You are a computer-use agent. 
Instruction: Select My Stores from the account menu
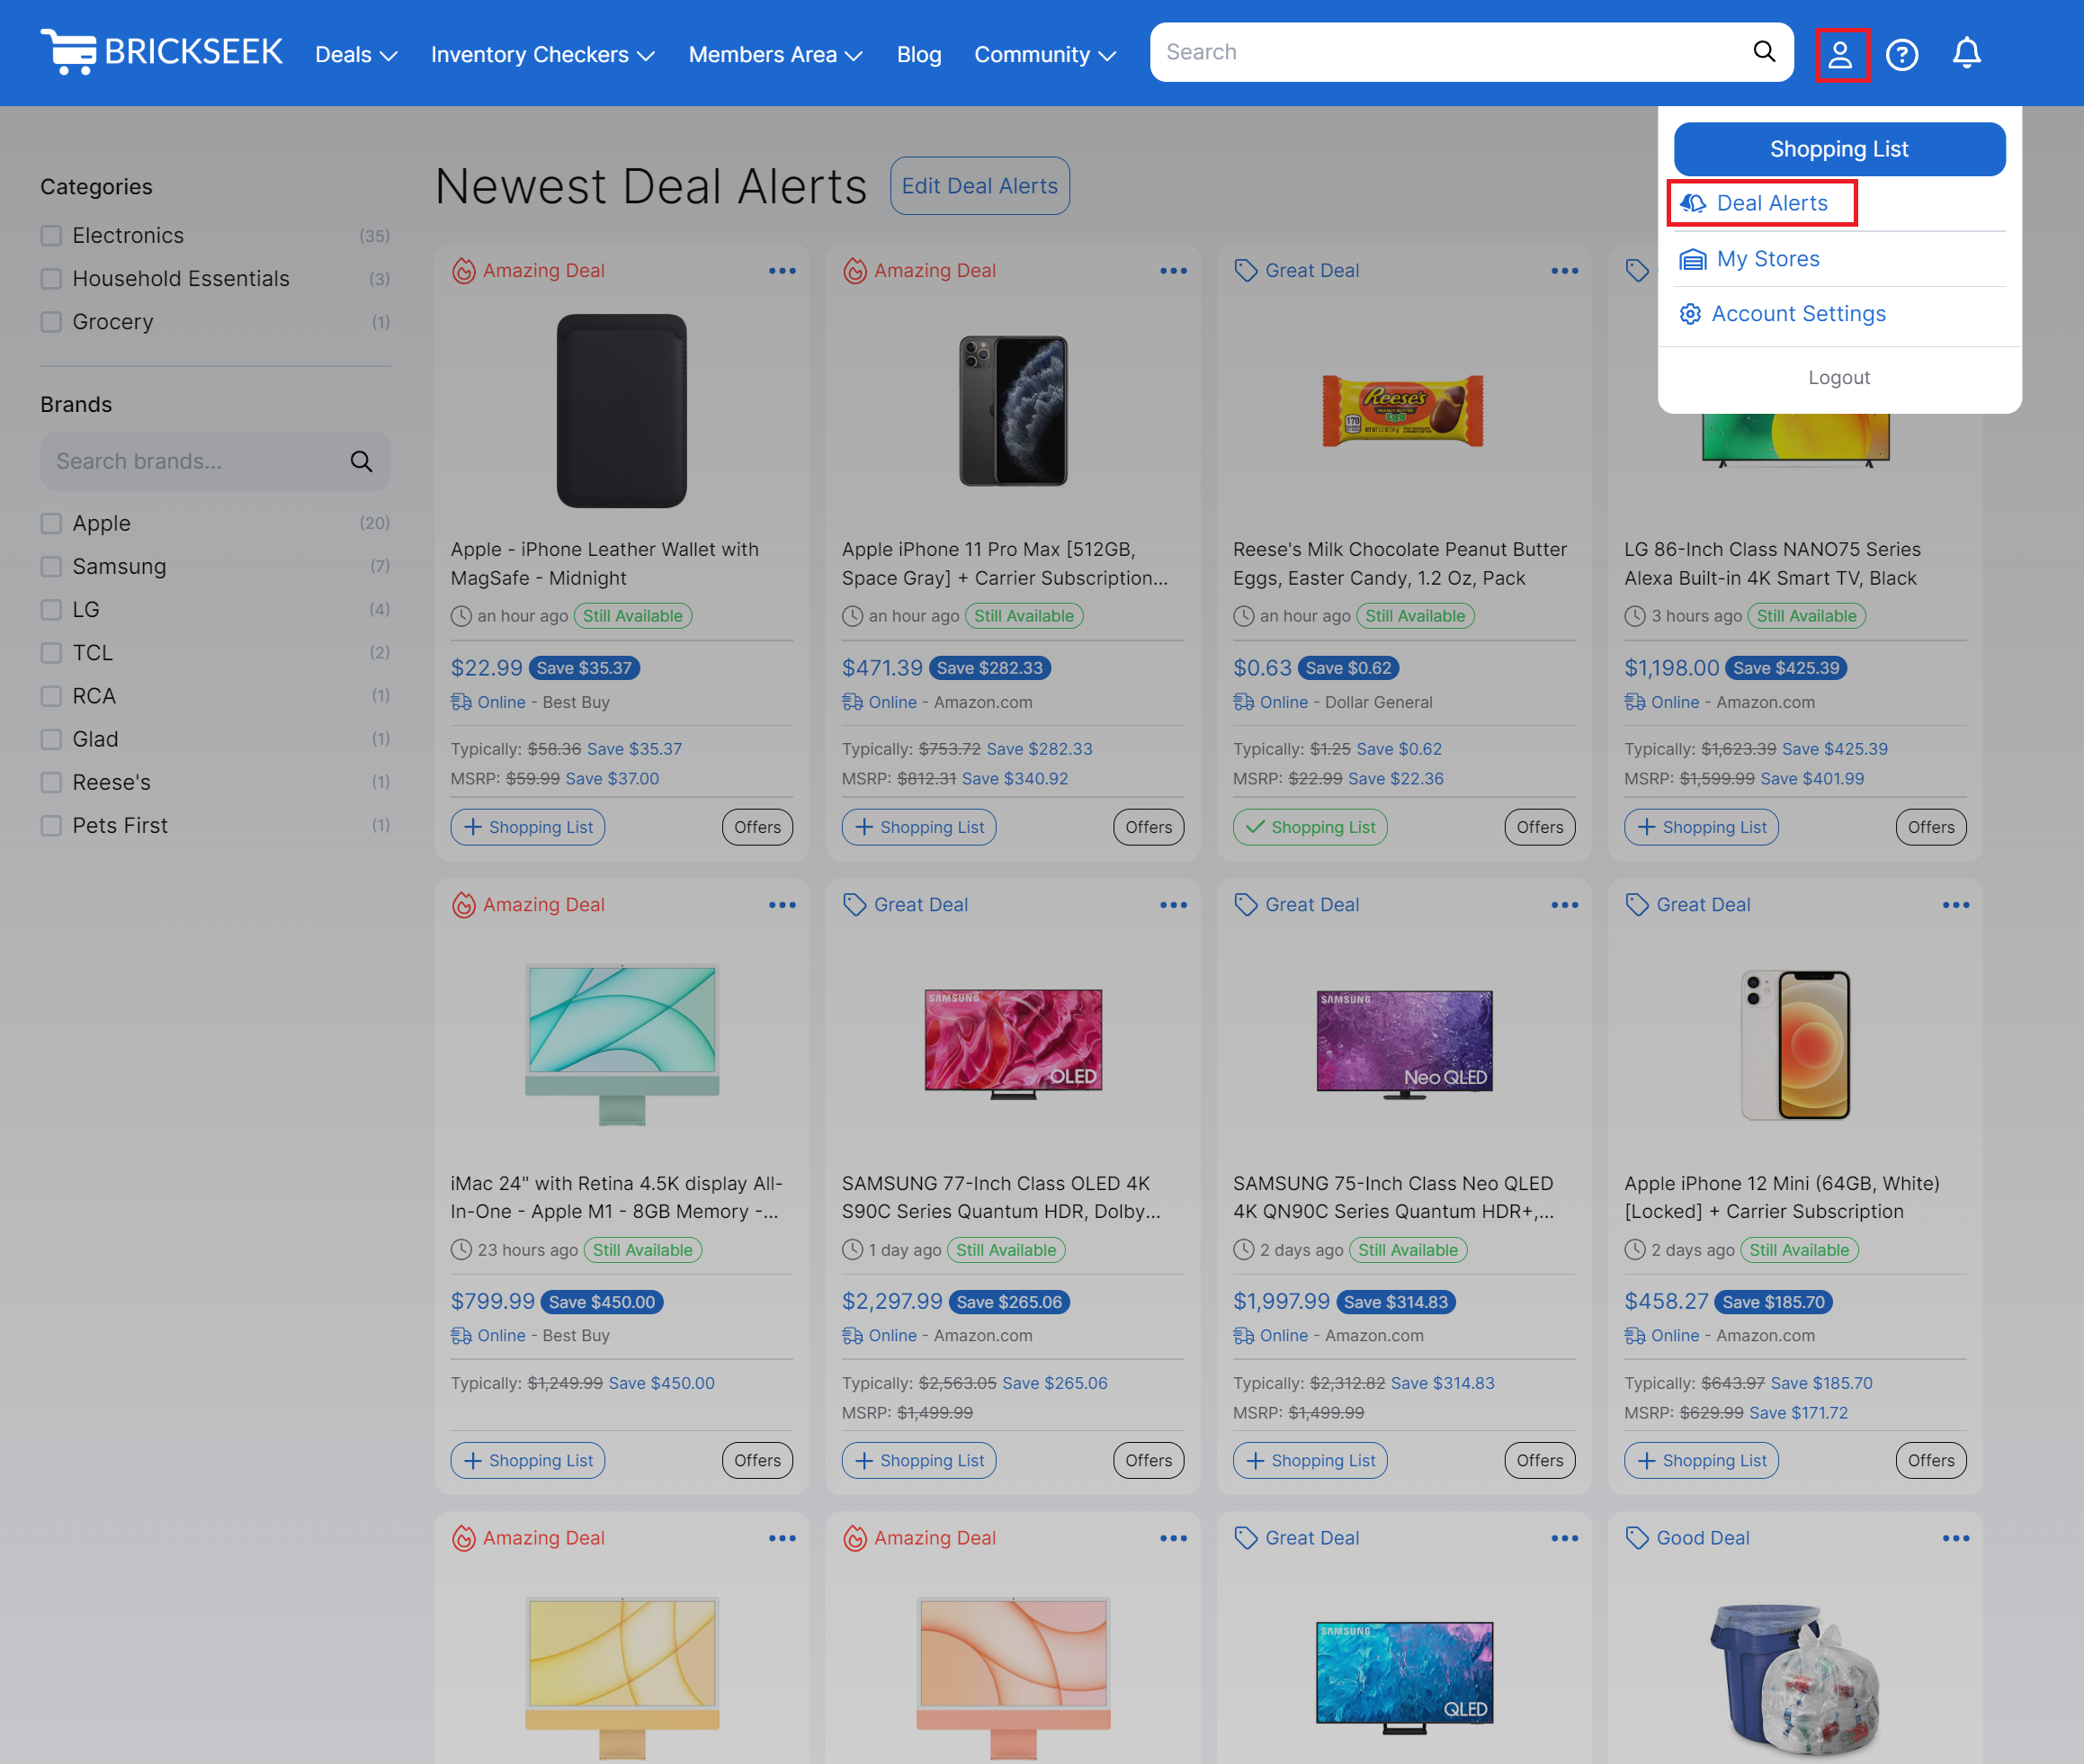(x=1767, y=258)
